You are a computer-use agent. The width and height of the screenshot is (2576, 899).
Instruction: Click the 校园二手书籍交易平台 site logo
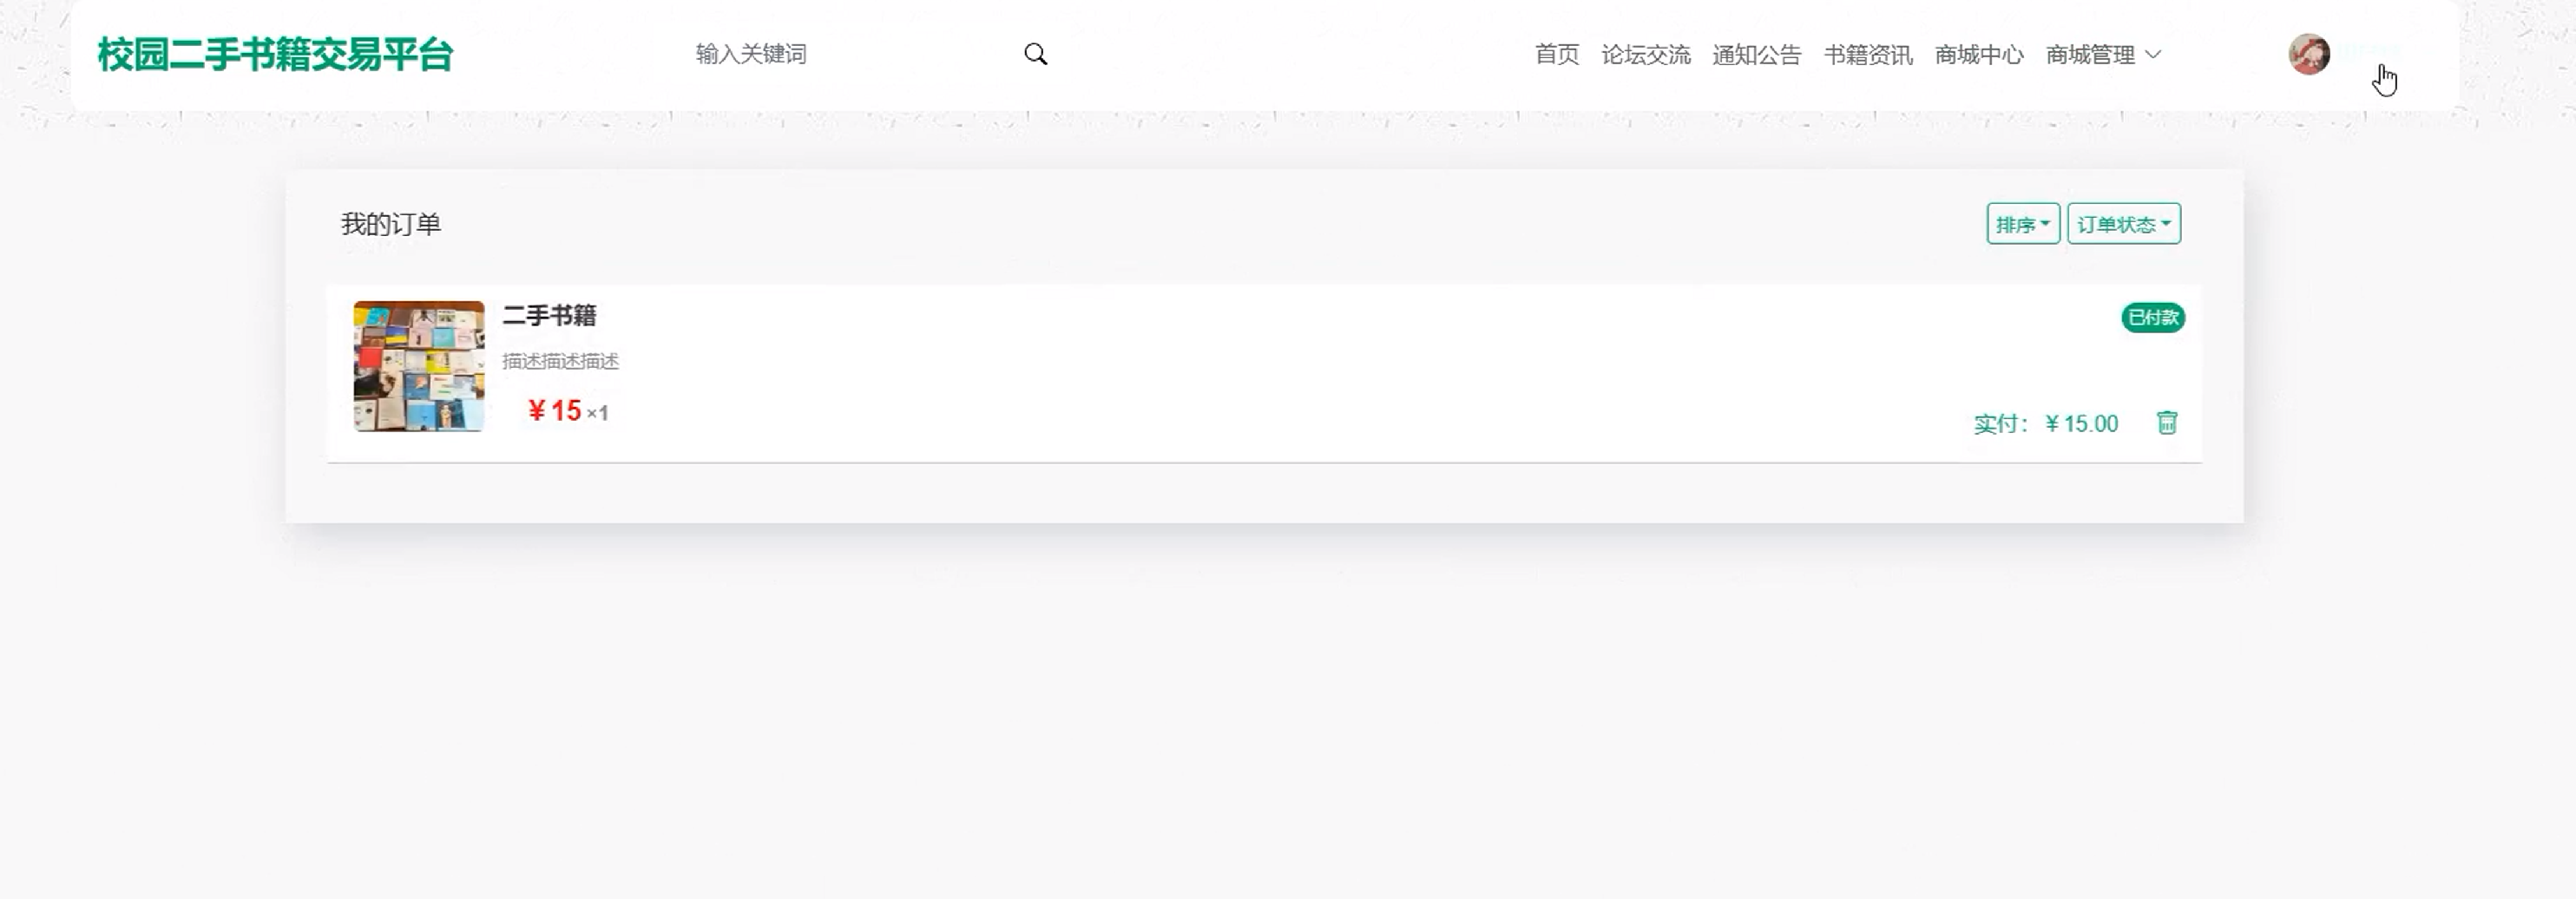[x=275, y=54]
